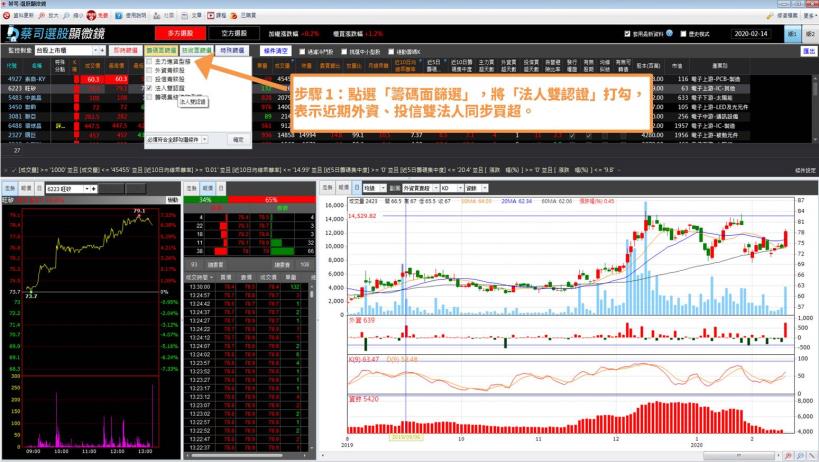Click the 確定 button in the filter popup
This screenshot has width=819, height=462.
tap(238, 140)
